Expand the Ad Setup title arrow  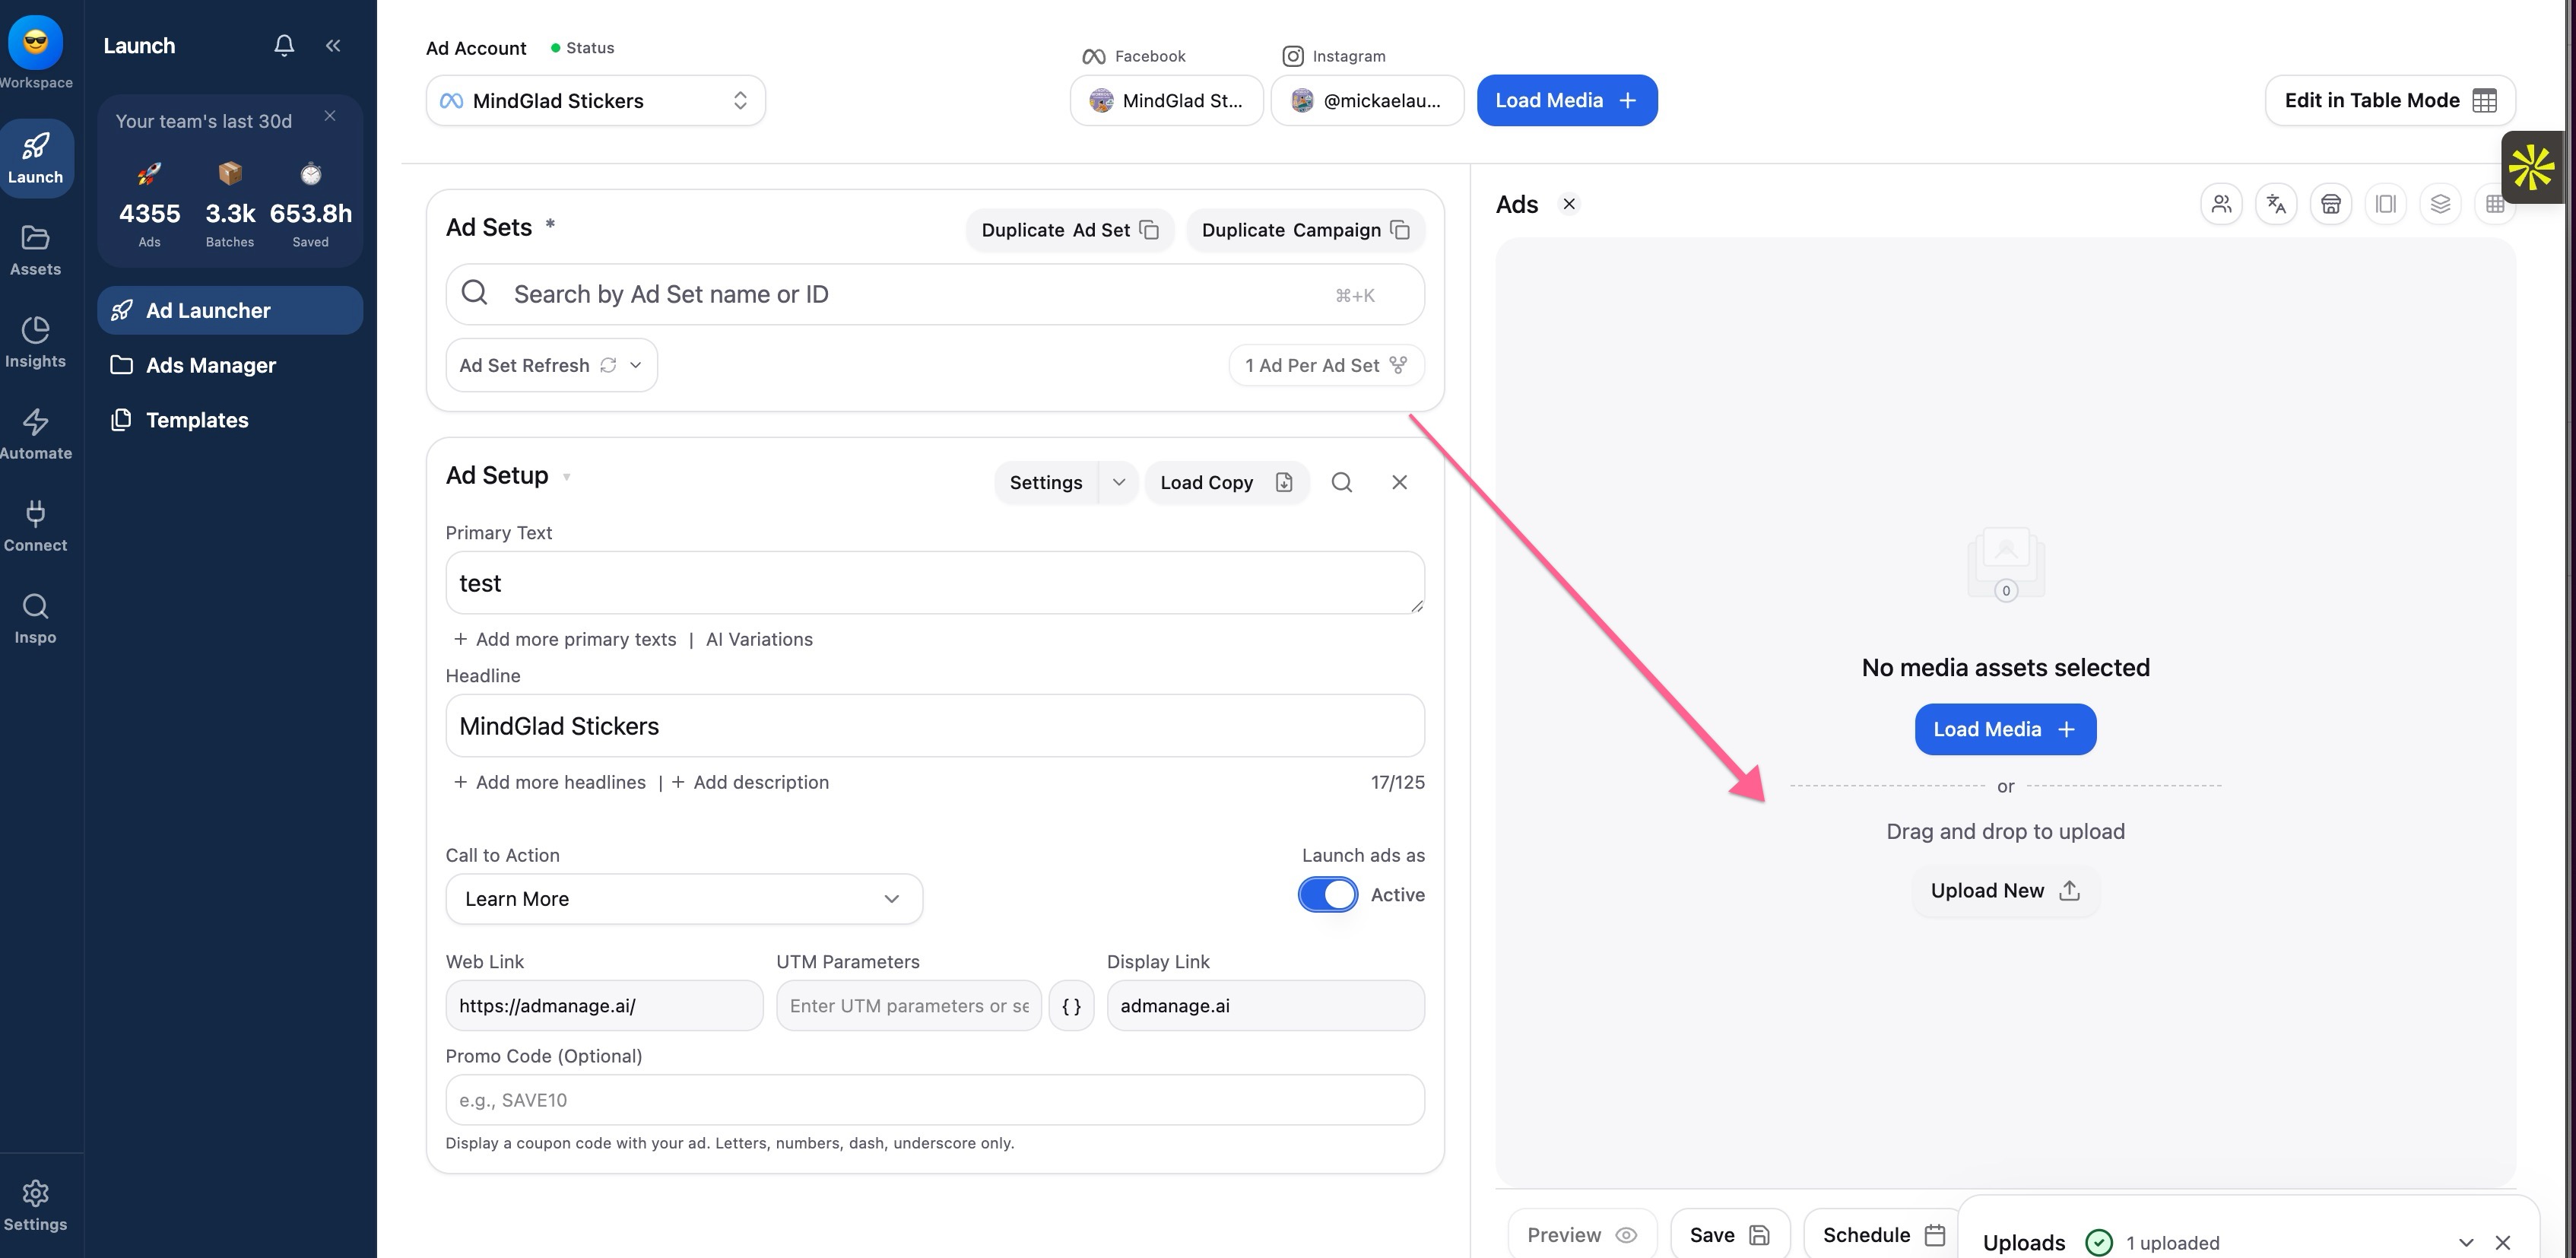click(566, 477)
